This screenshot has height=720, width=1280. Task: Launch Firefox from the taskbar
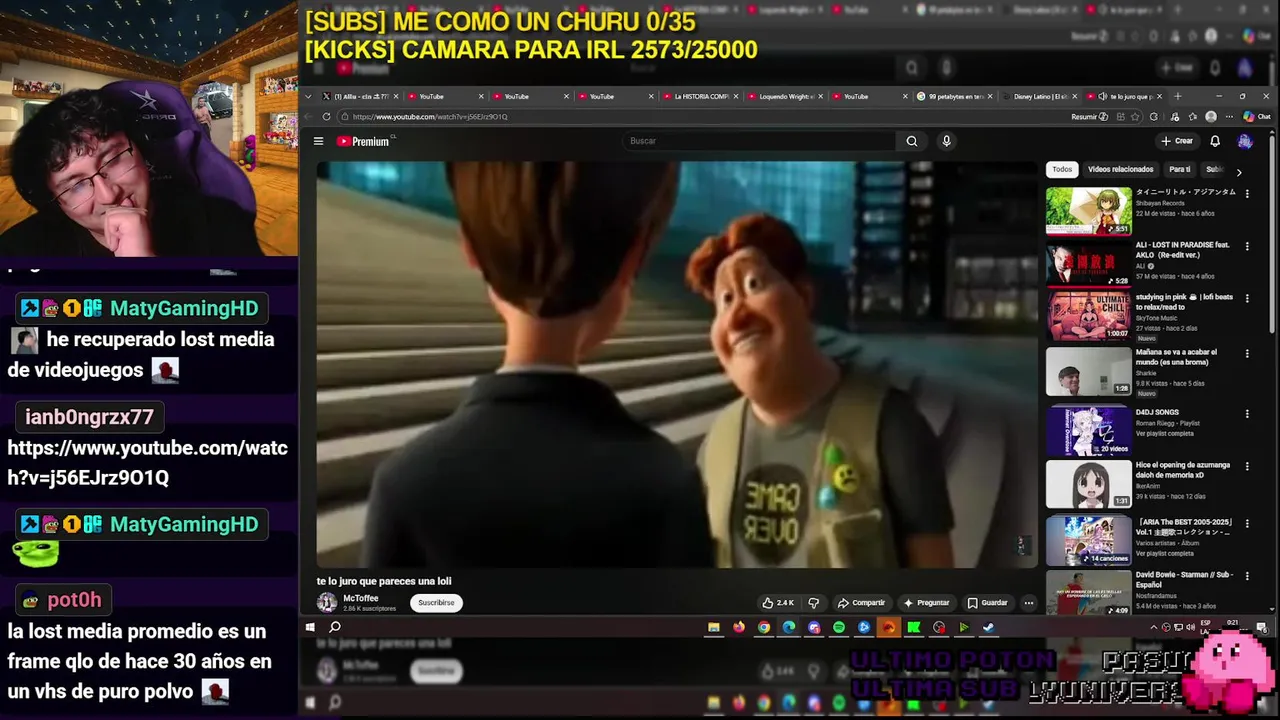point(739,627)
